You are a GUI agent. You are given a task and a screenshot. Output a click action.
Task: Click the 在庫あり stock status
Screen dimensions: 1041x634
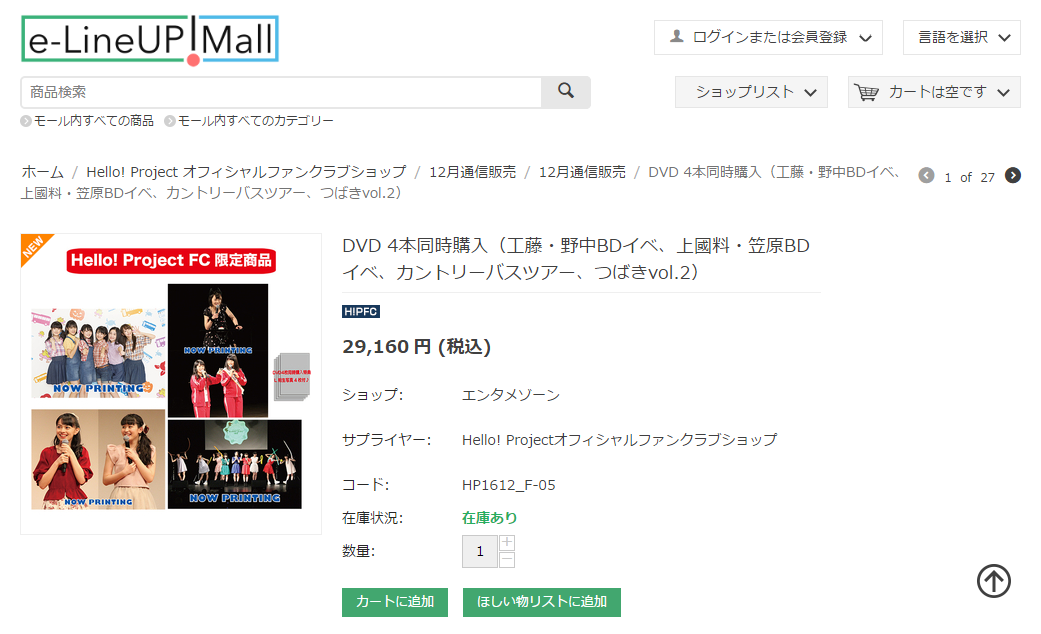tap(489, 518)
